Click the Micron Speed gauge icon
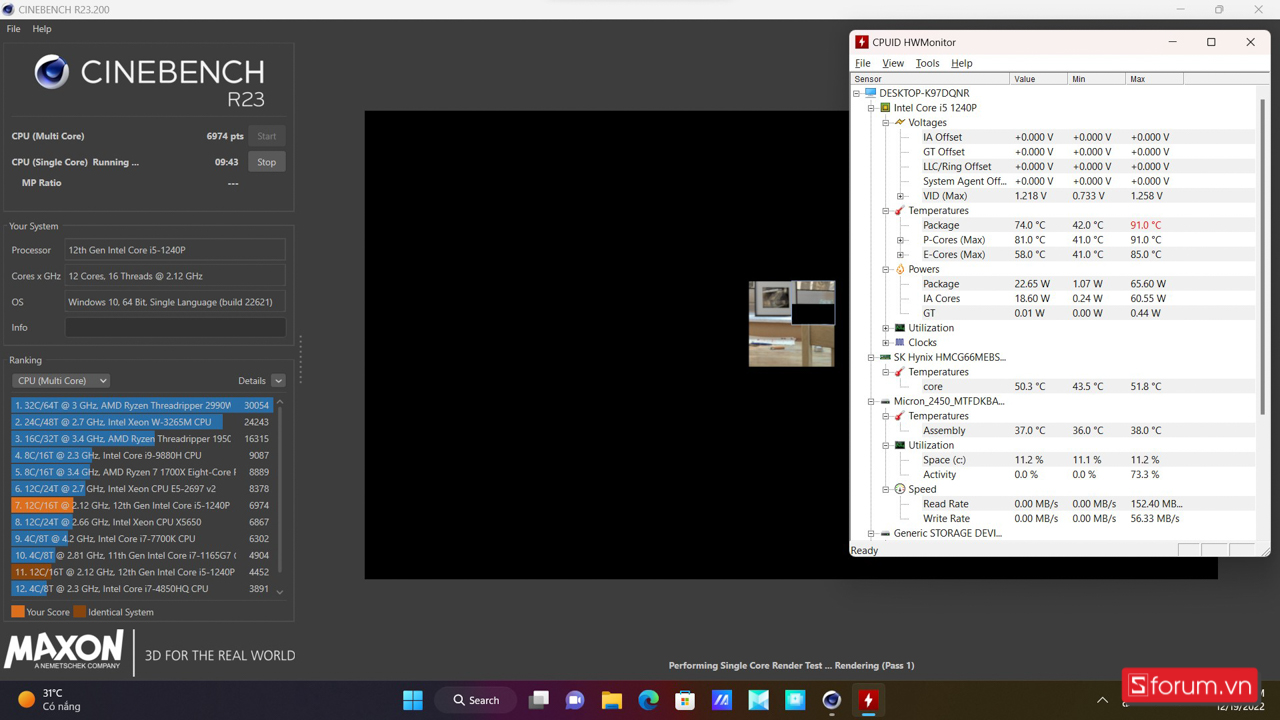Viewport: 1280px width, 720px height. pyautogui.click(x=900, y=490)
